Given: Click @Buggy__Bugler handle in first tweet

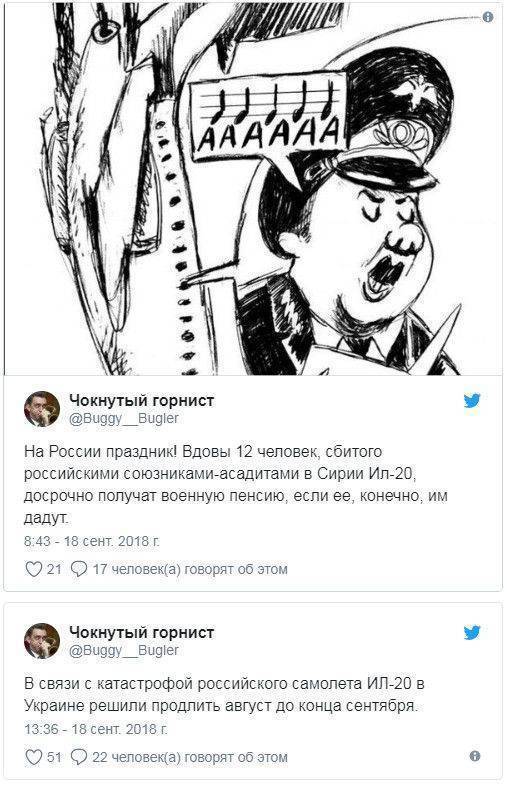Looking at the screenshot, I should point(123,419).
